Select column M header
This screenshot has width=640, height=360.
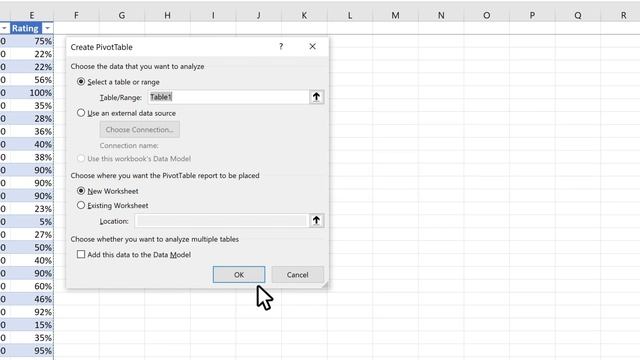click(x=395, y=16)
